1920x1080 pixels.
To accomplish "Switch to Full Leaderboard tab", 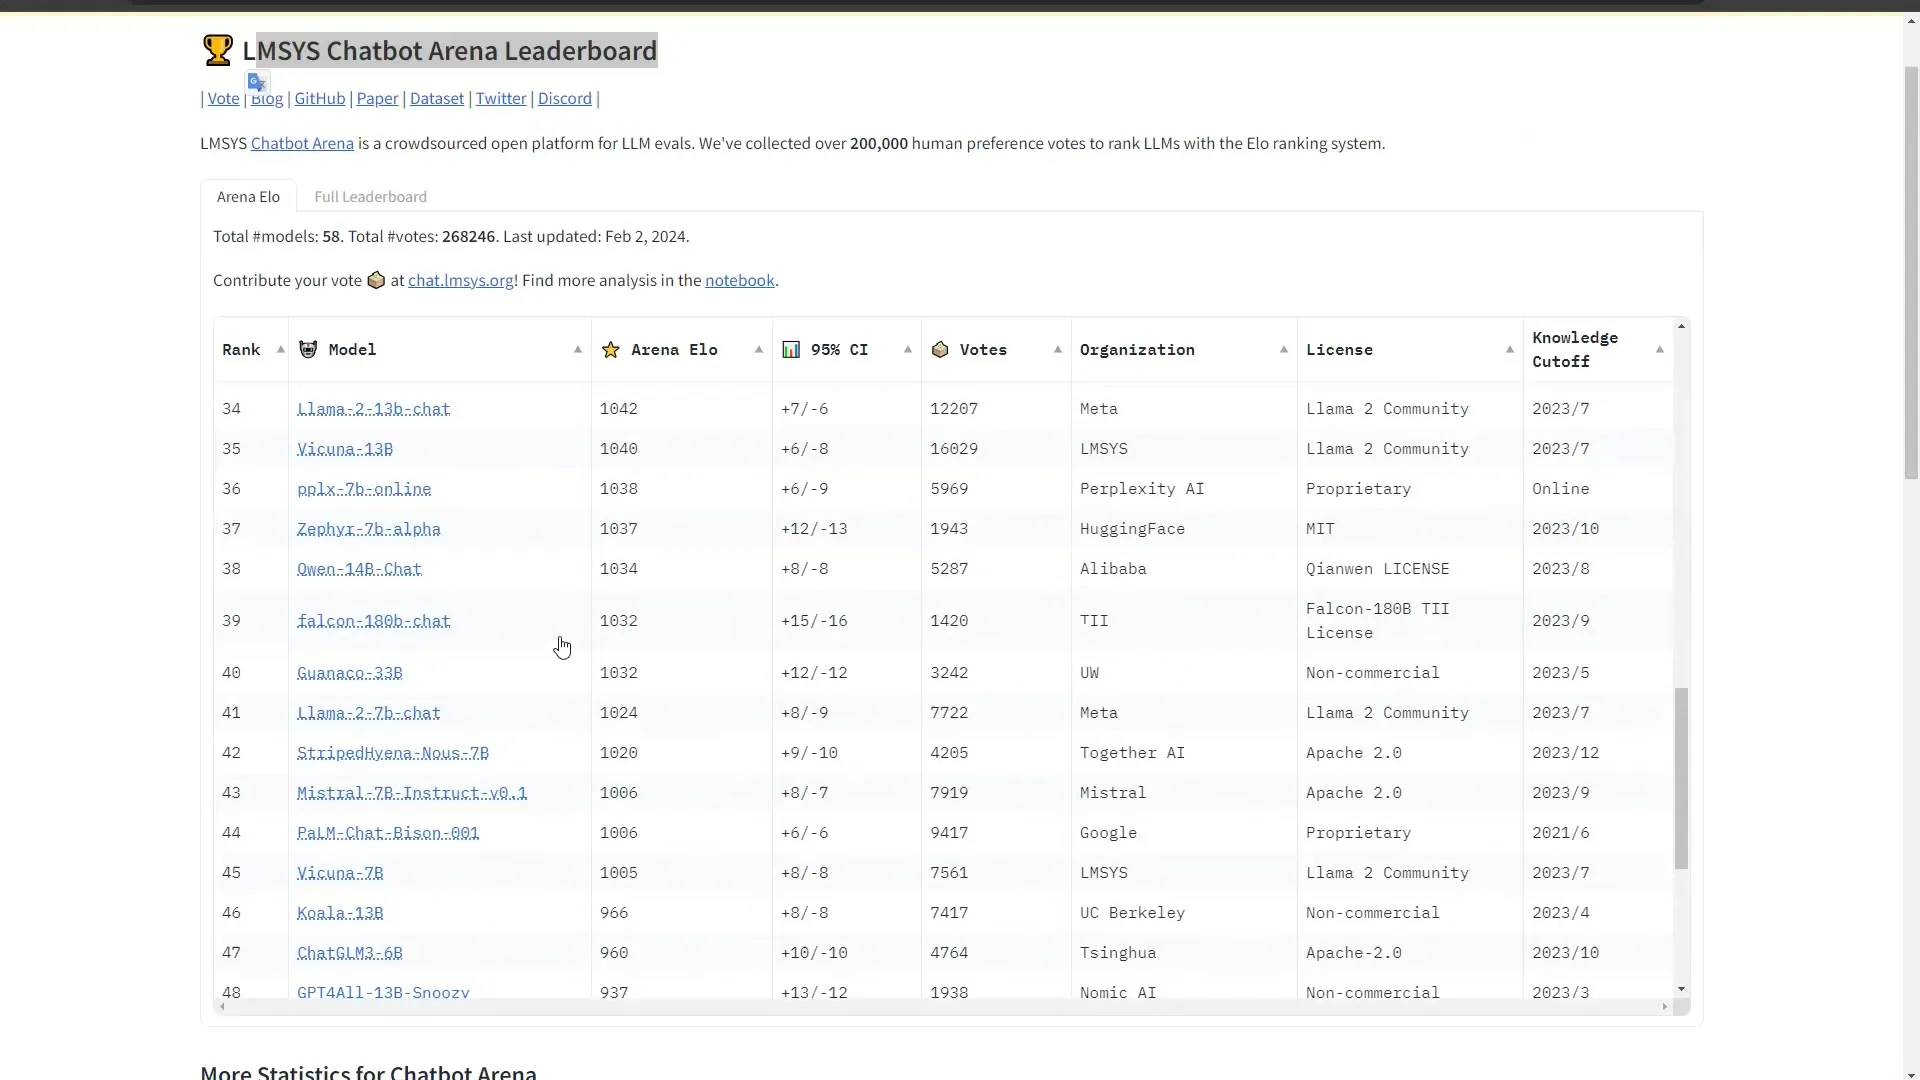I will click(371, 195).
